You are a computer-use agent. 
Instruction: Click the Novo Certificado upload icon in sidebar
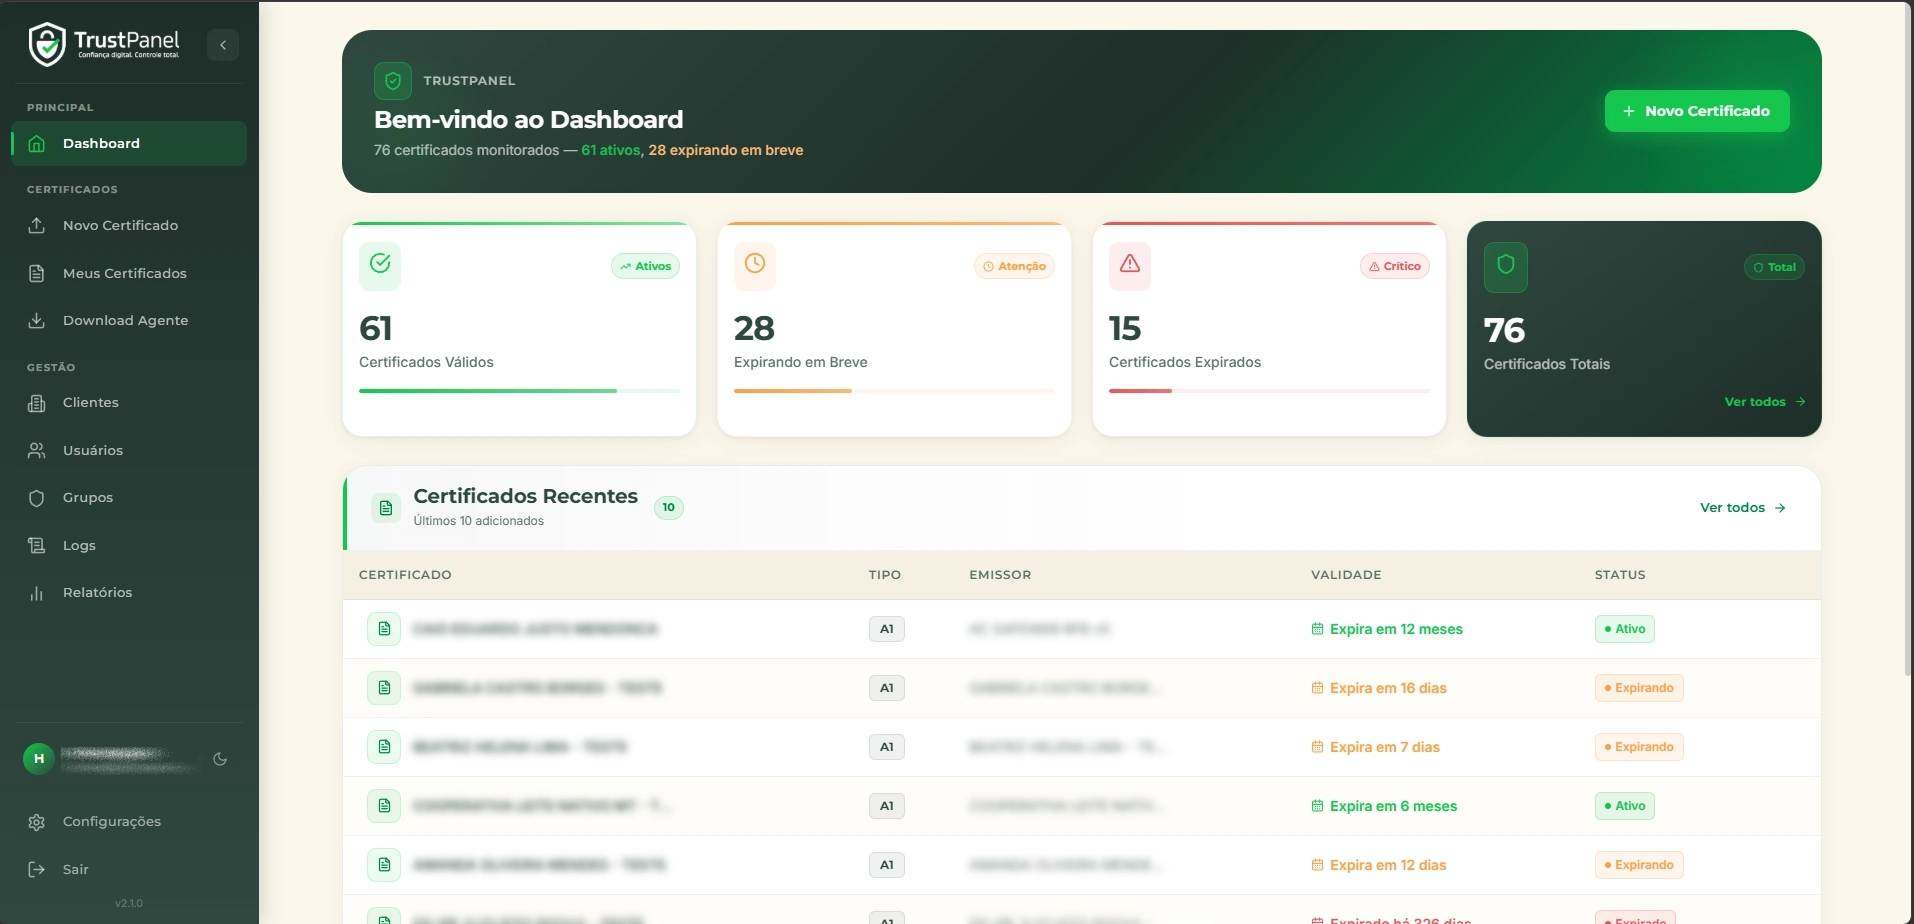[x=37, y=225]
